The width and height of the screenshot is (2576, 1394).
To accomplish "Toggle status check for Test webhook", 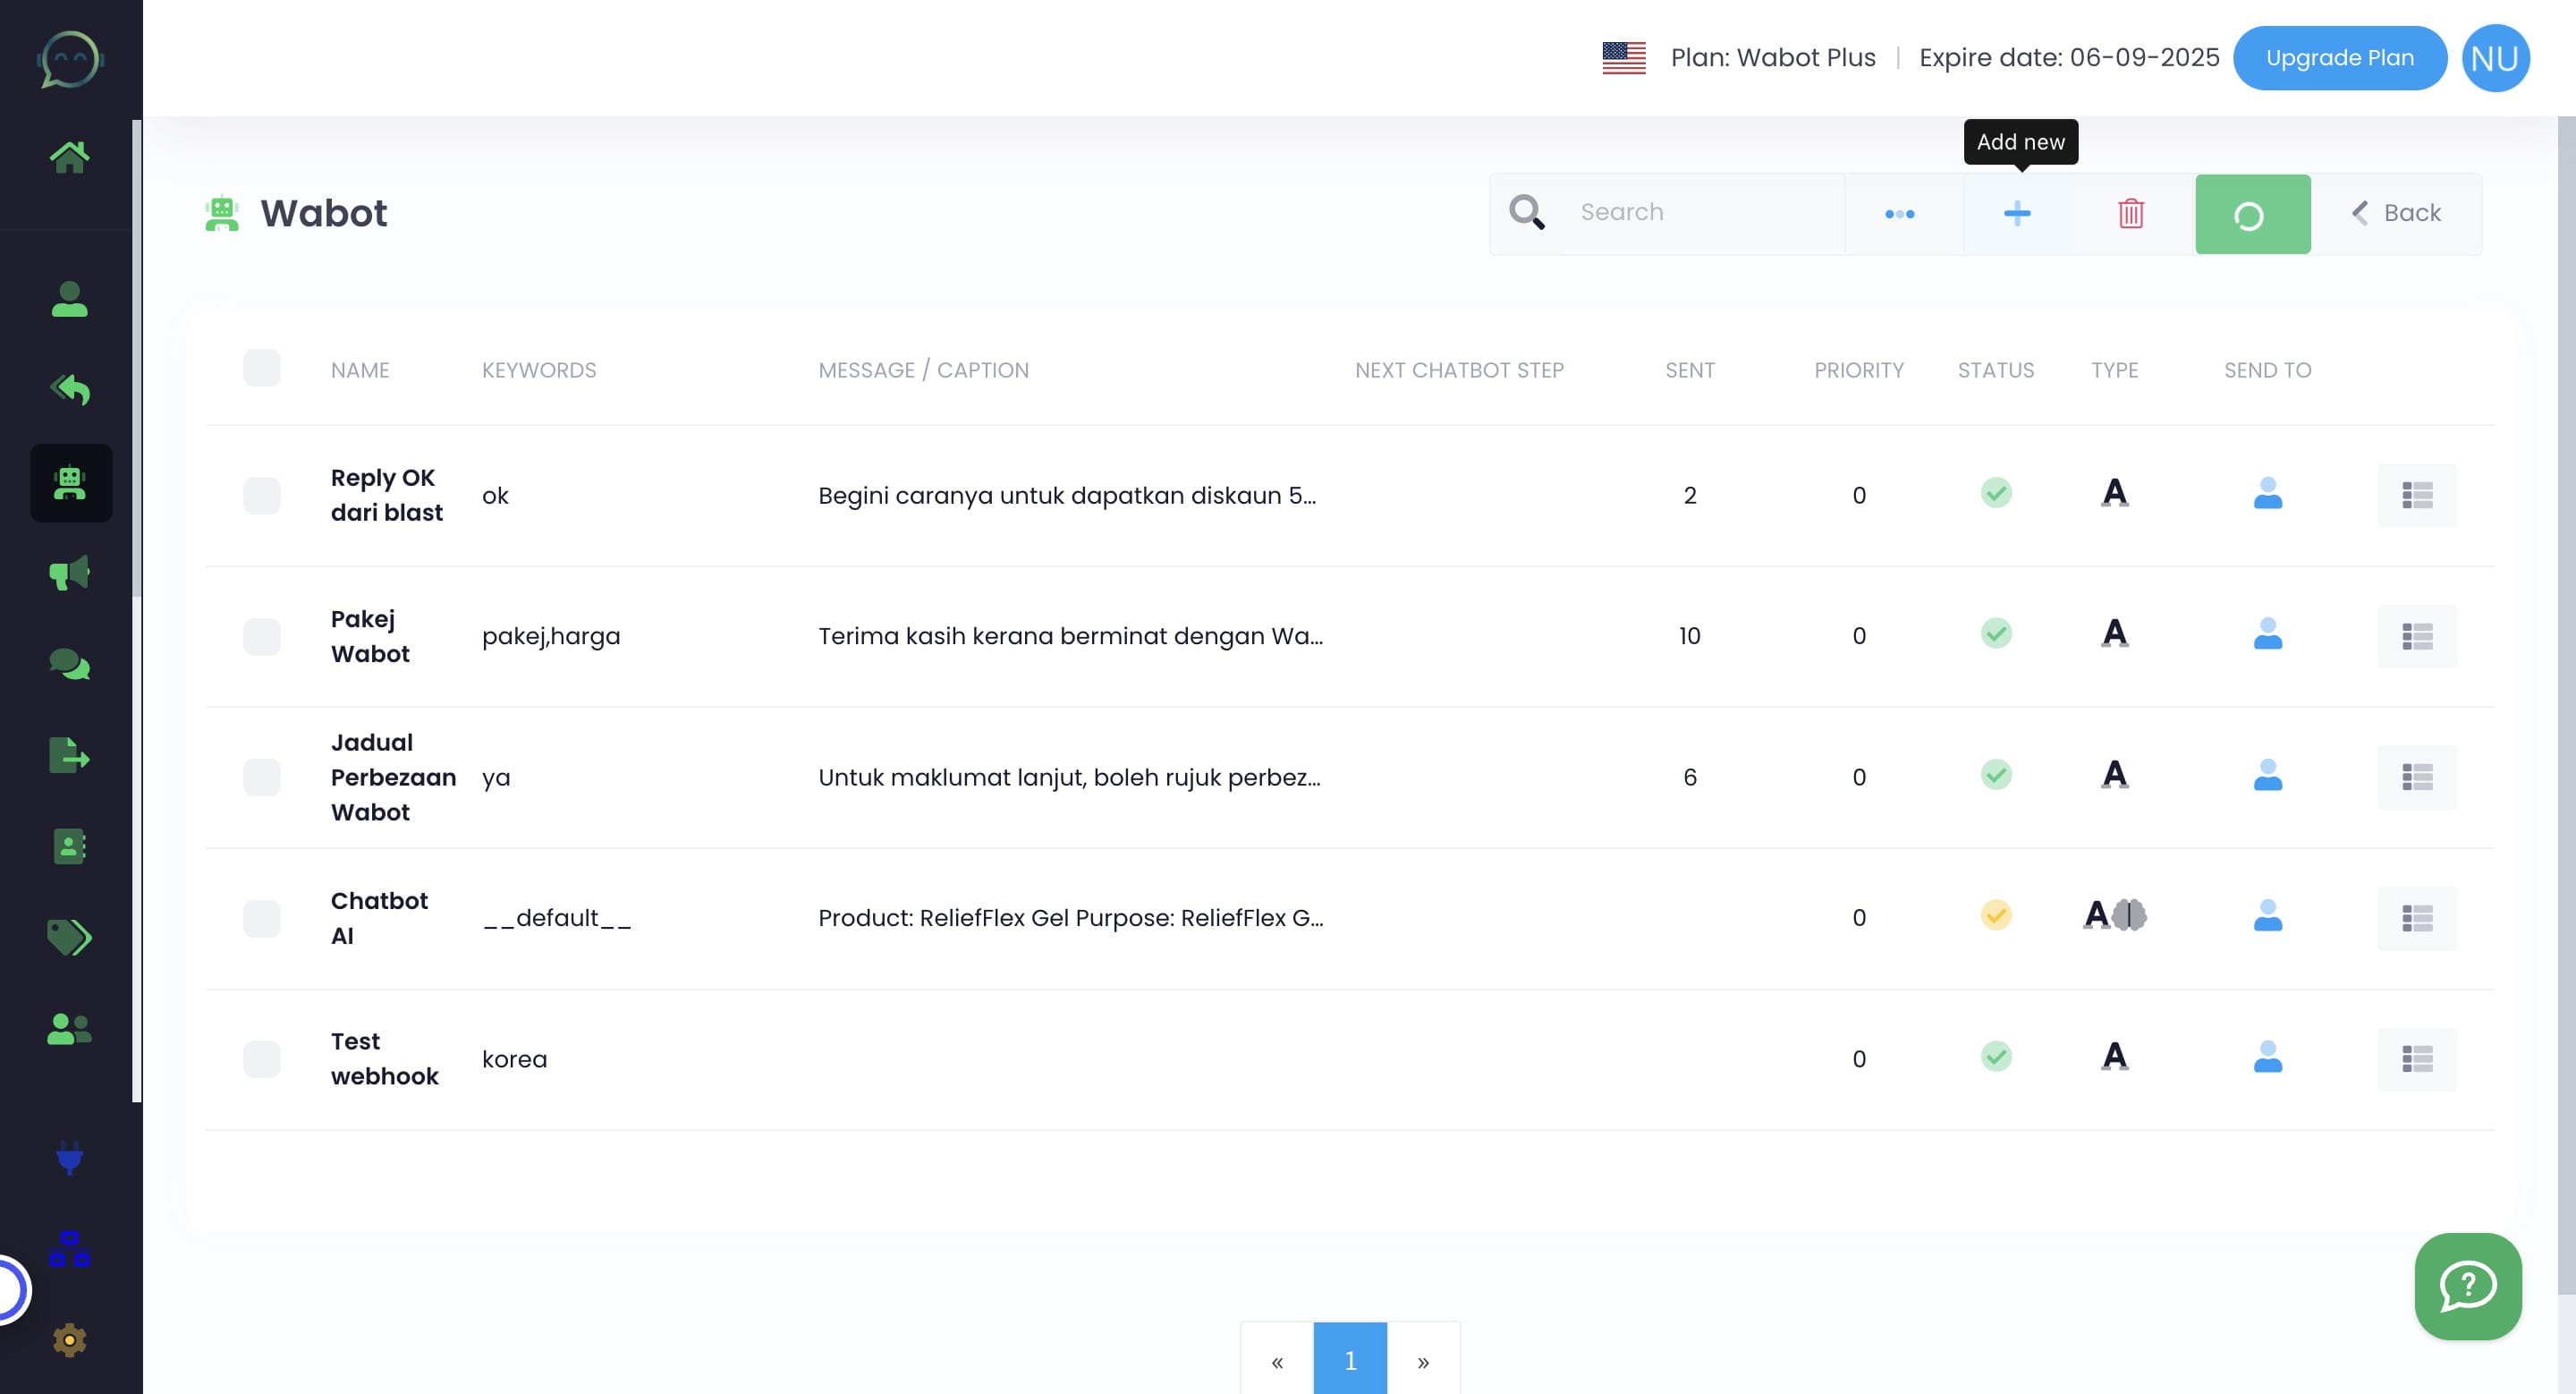I will pos(1996,1056).
